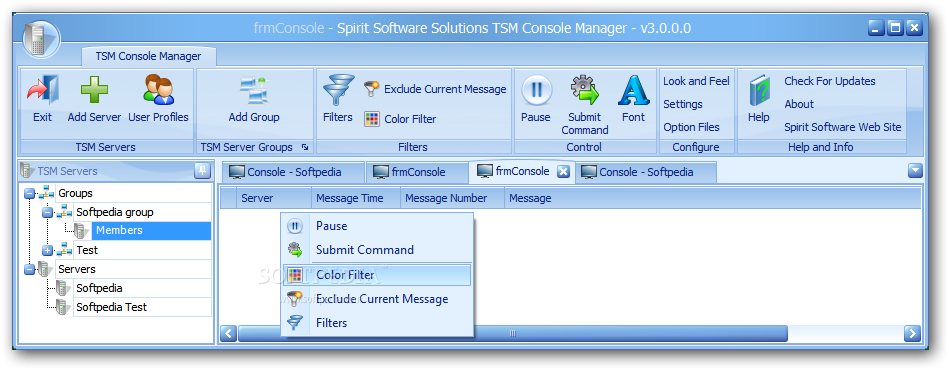Collapse the Softpedia group node
949x370 pixels.
pos(47,213)
